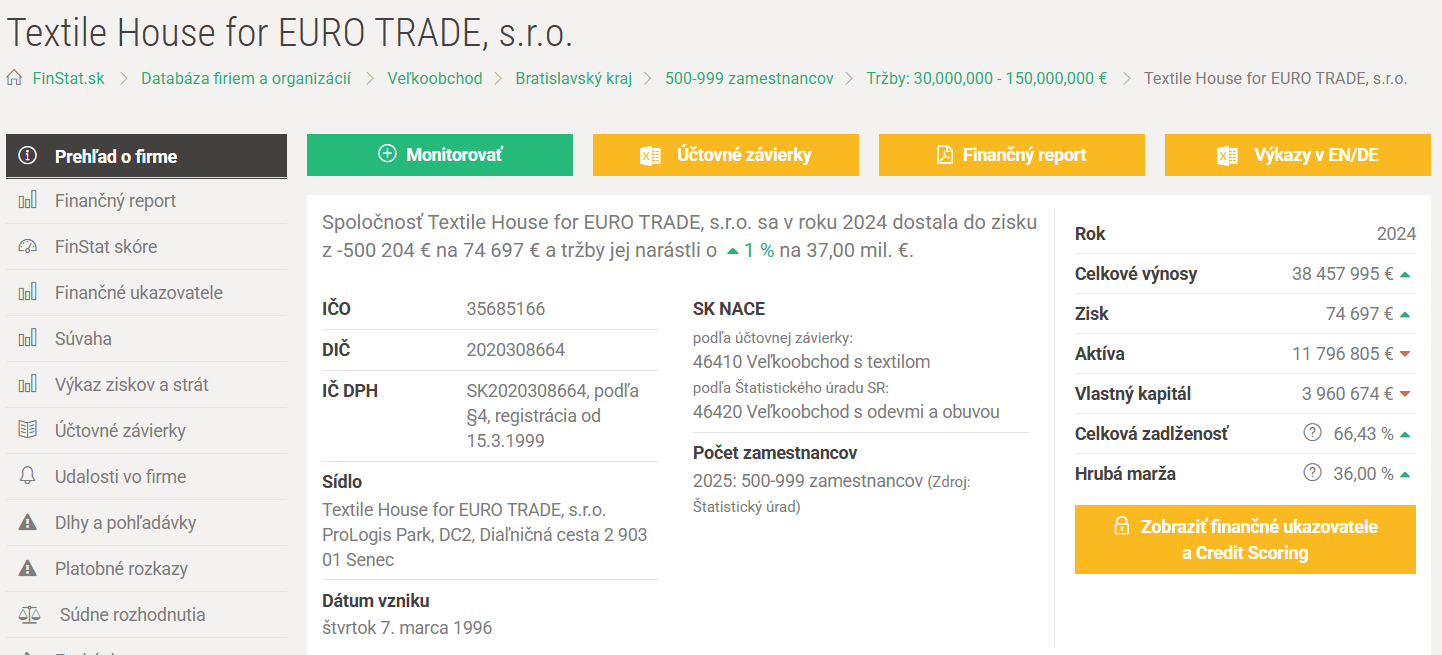Open Súvaha from the sidebar menu

(x=146, y=339)
